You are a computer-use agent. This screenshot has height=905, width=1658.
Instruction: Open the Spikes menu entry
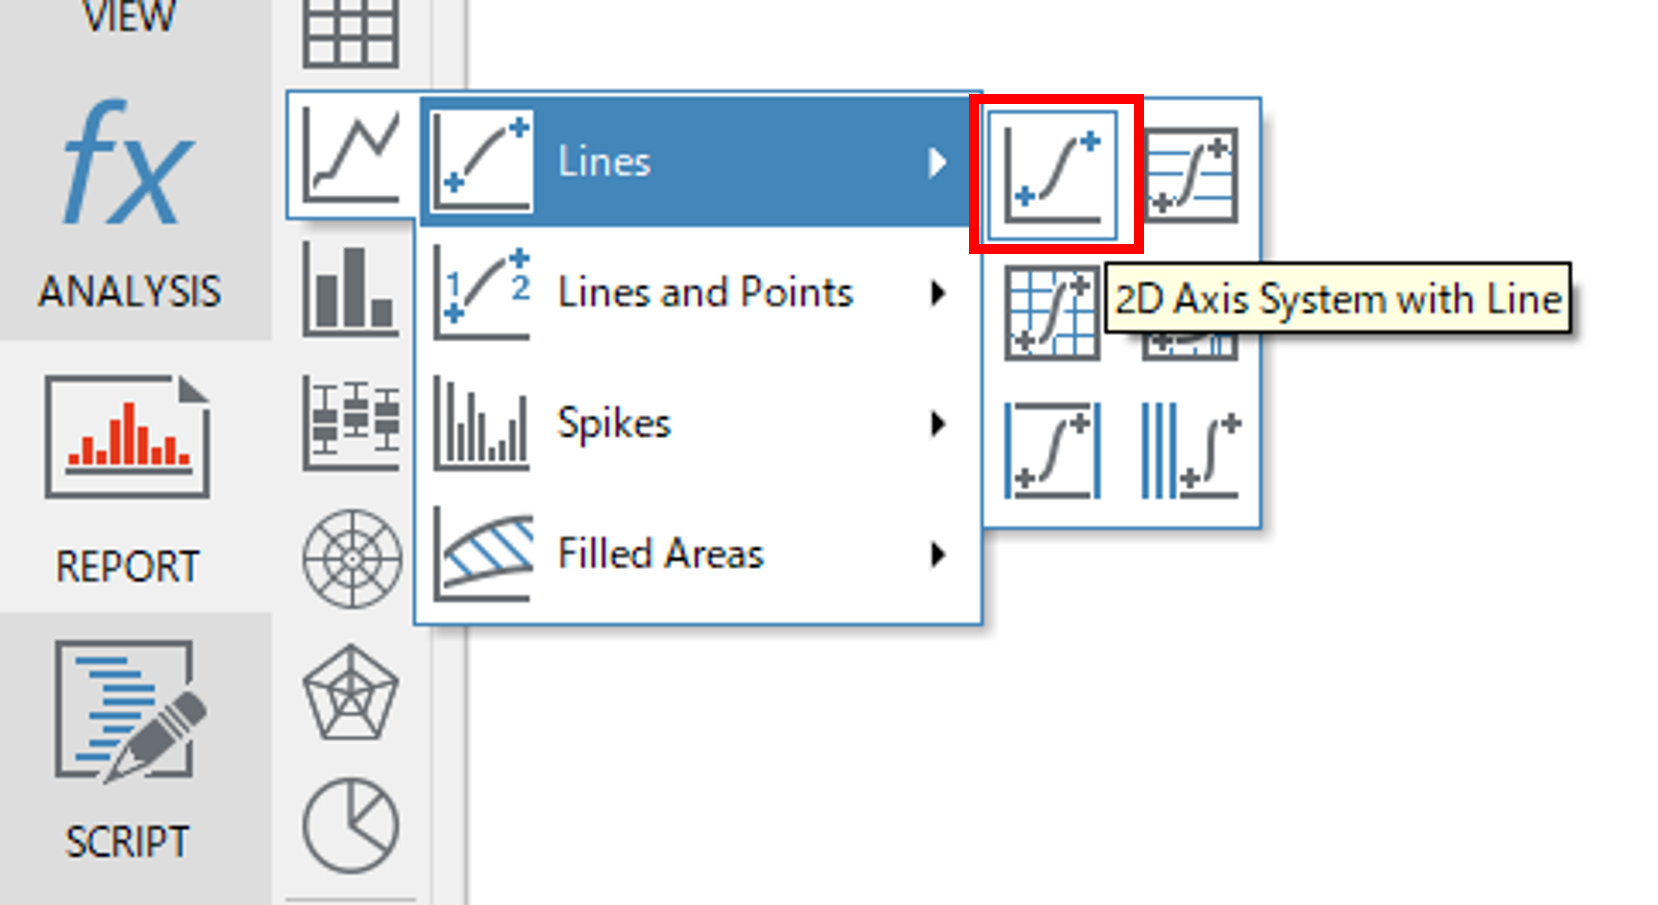tap(614, 423)
